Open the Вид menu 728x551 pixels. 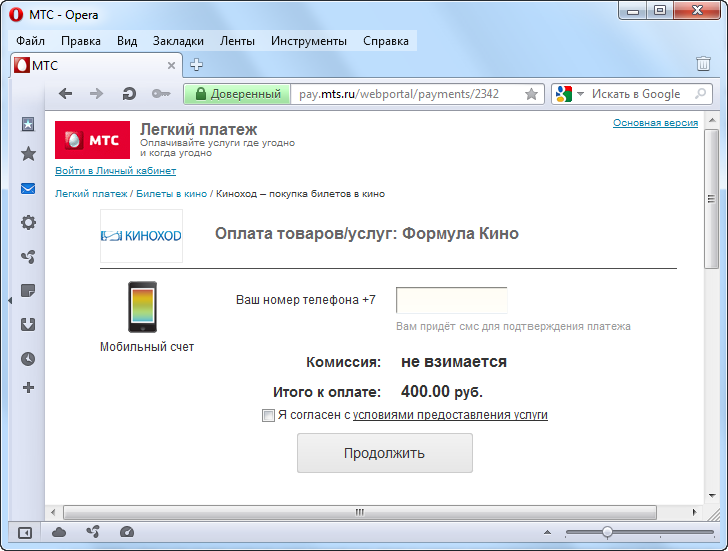click(127, 41)
